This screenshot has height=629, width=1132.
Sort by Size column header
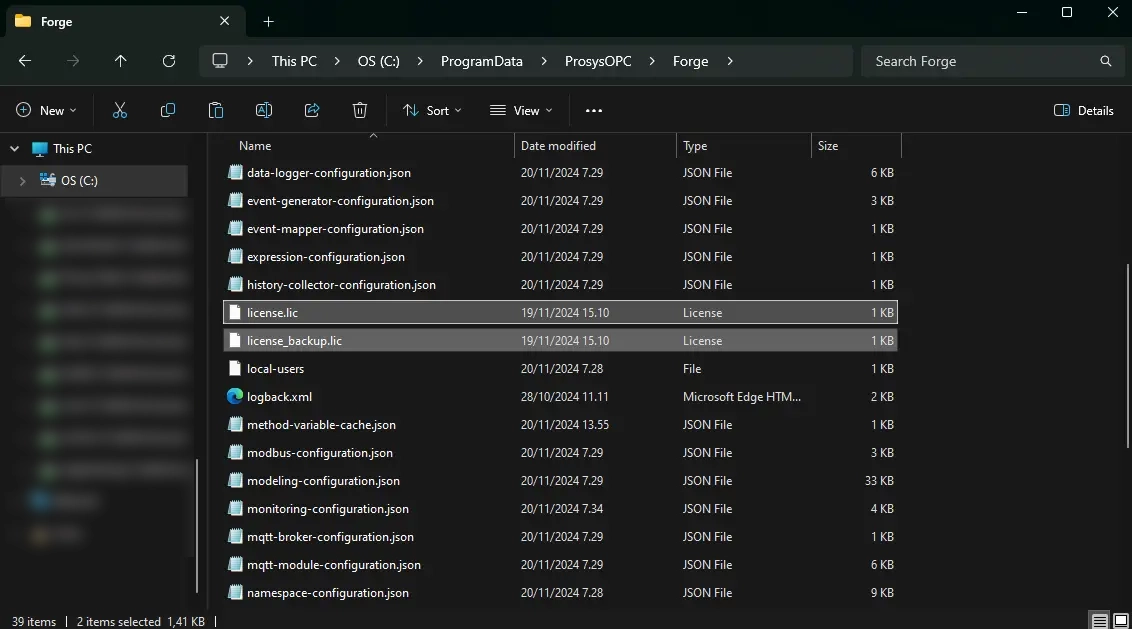856,146
